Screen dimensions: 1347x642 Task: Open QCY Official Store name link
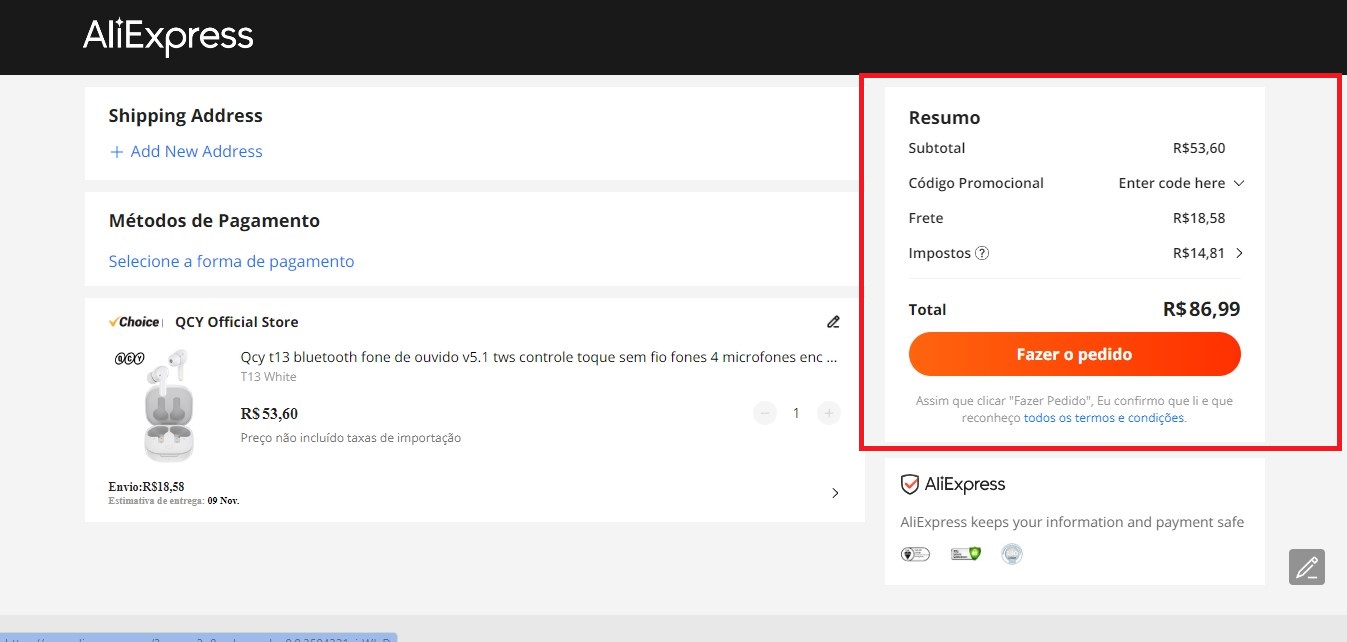coord(236,322)
